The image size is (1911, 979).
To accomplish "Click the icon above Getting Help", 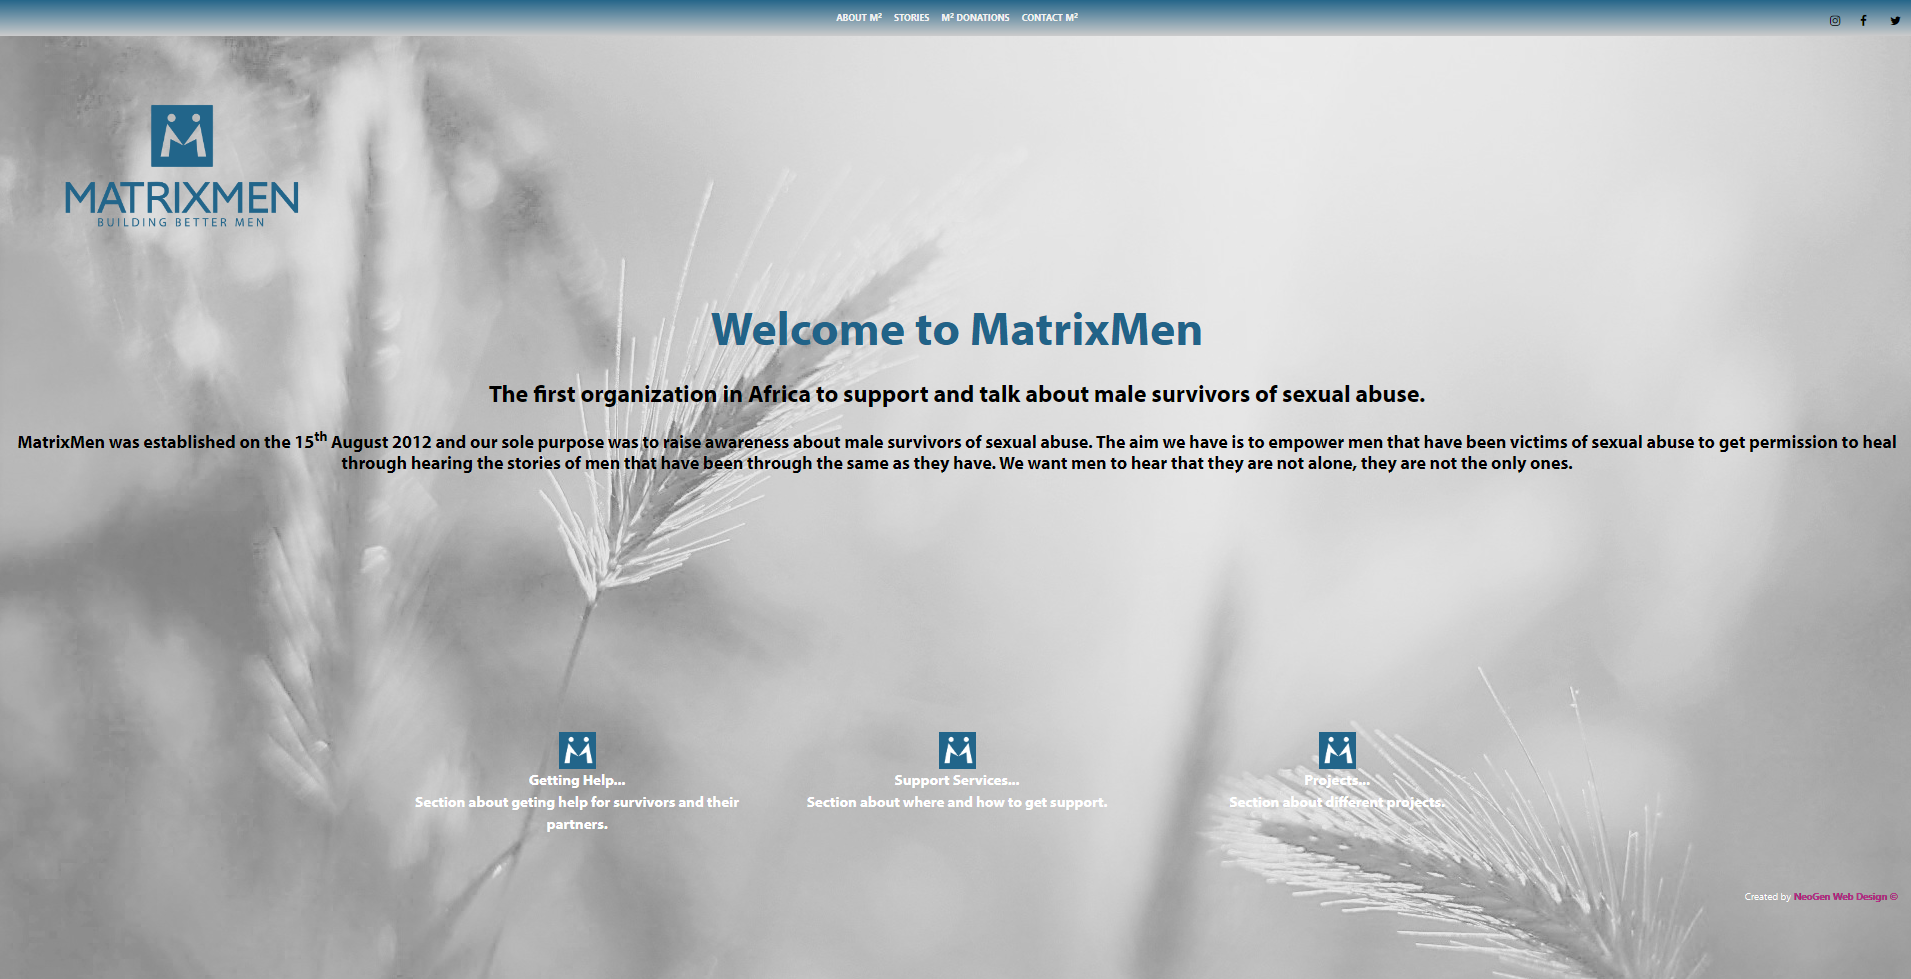I will click(x=577, y=750).
